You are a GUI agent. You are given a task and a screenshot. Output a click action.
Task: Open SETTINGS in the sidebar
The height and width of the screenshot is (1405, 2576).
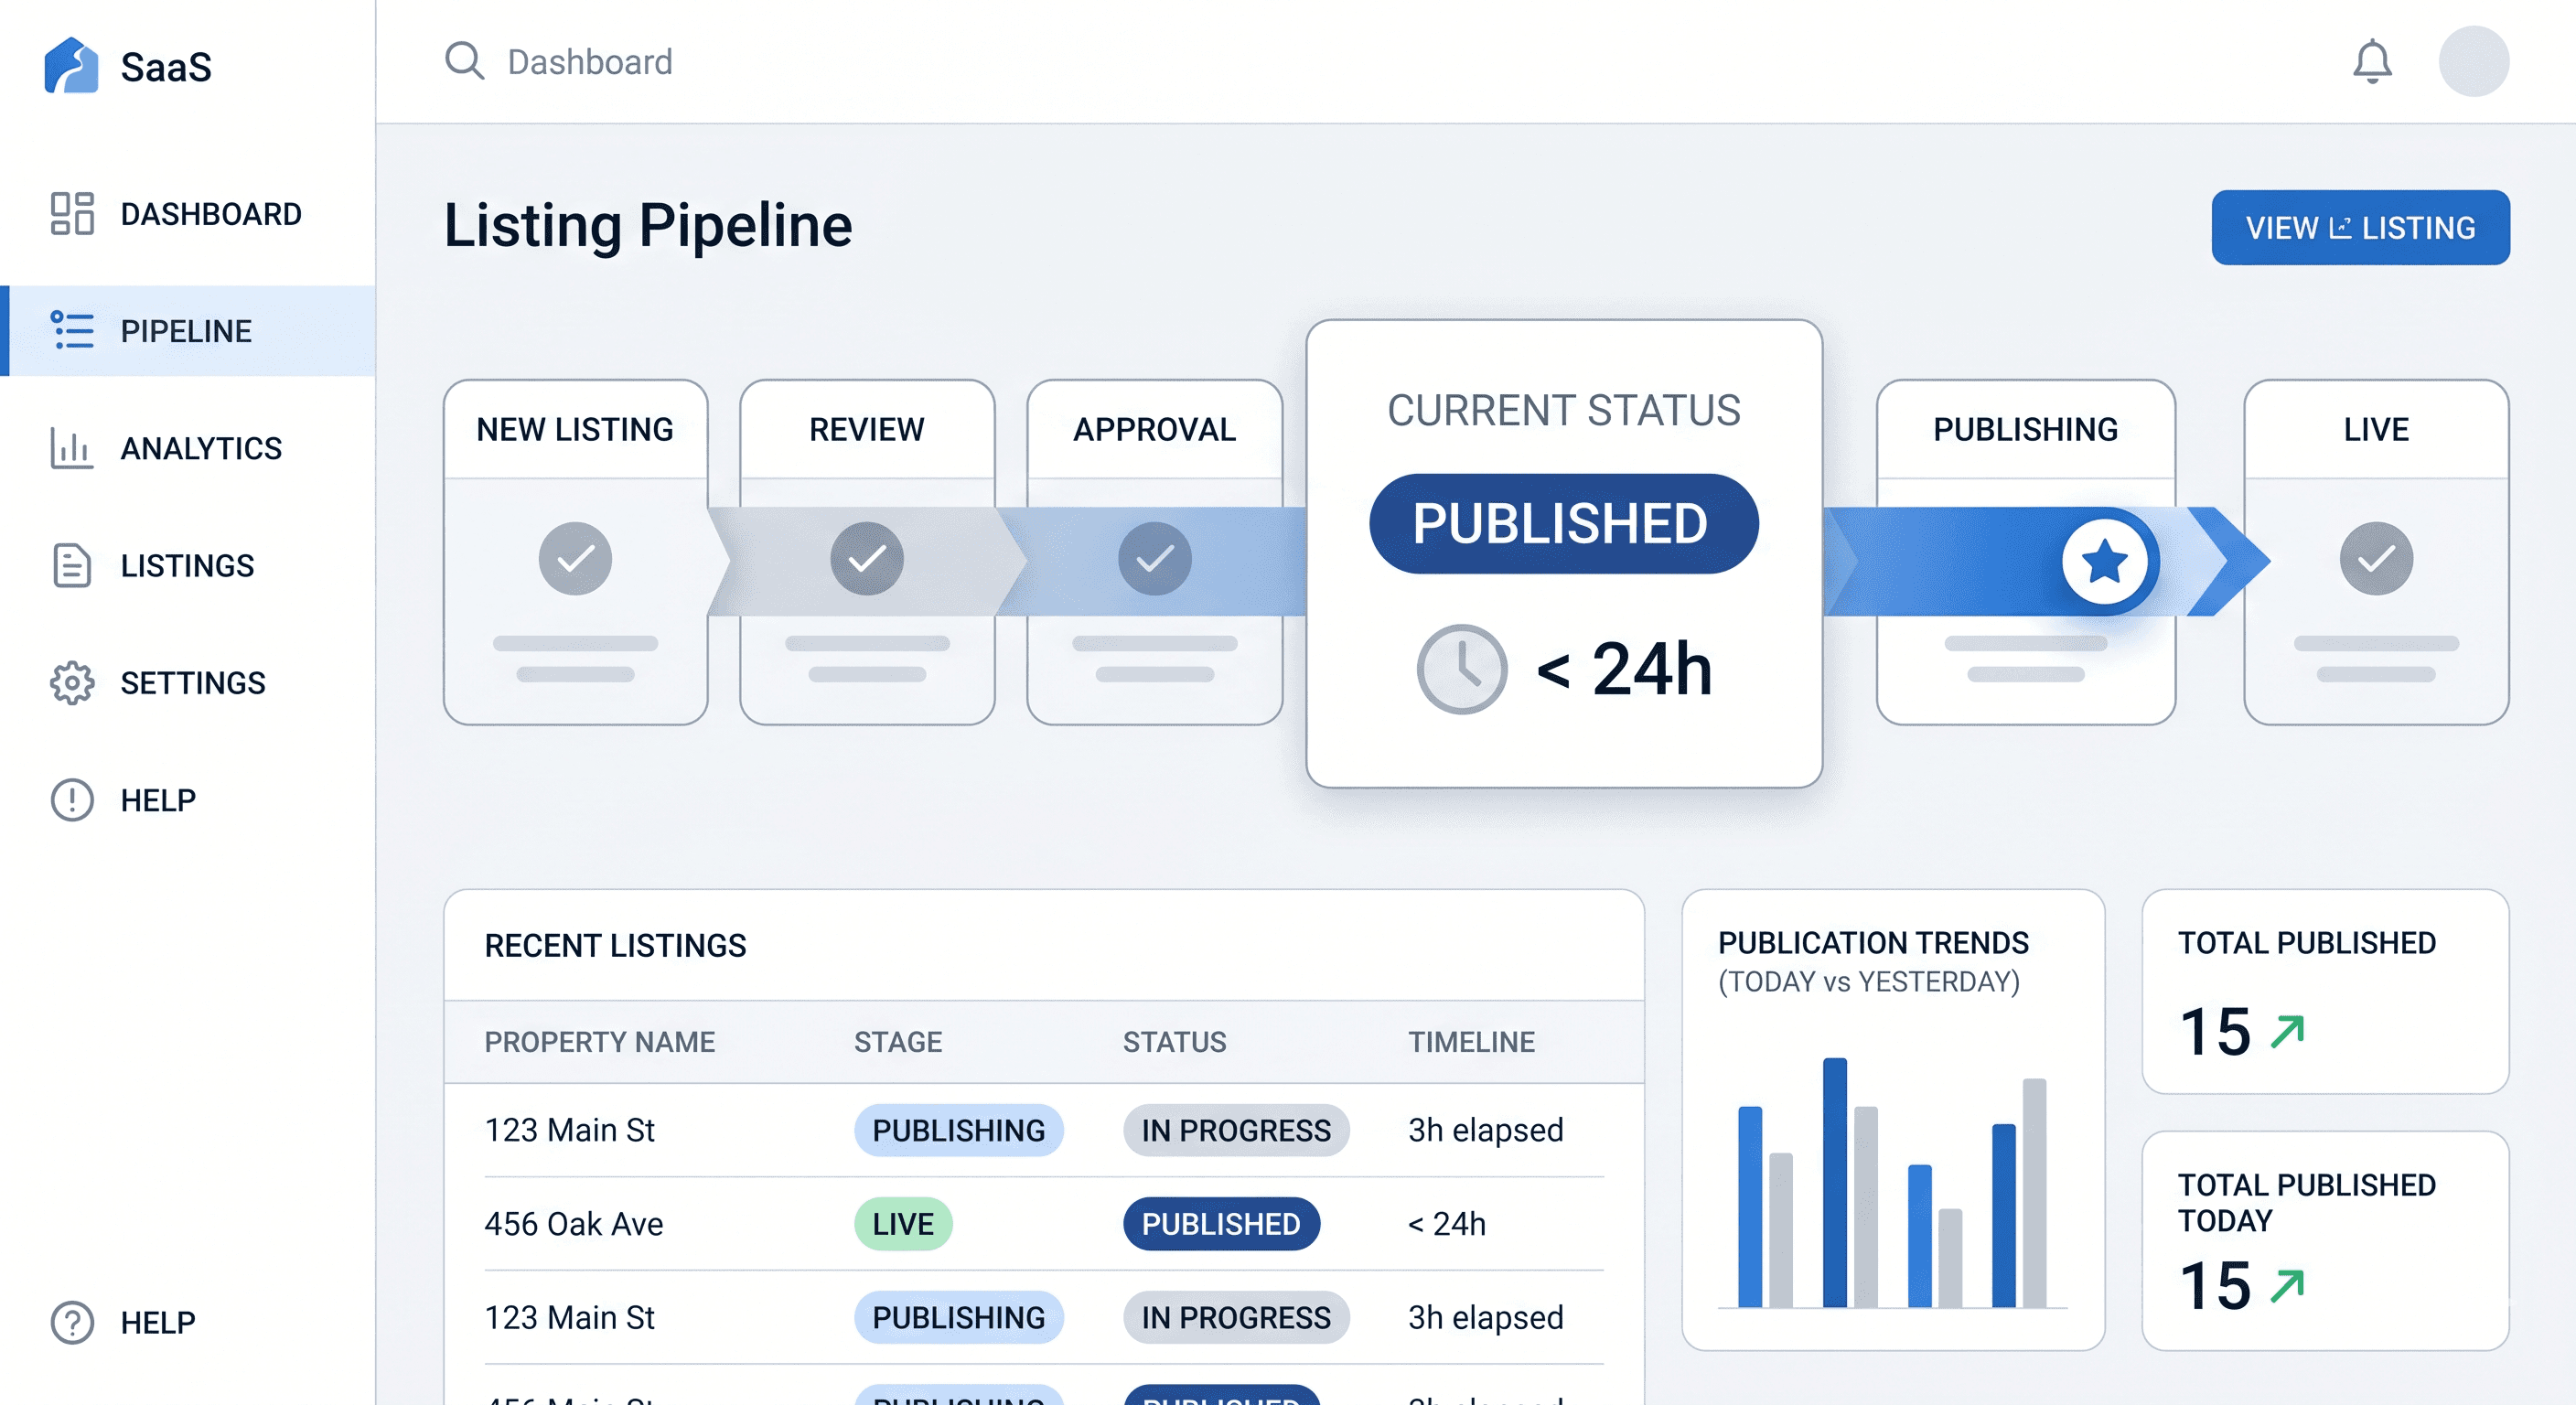click(187, 683)
